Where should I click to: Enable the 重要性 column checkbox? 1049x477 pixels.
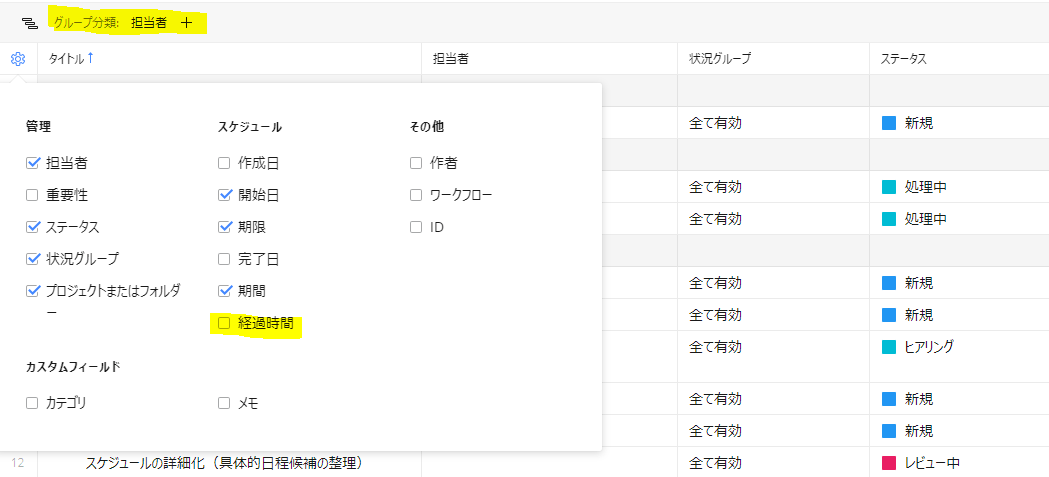[33, 195]
